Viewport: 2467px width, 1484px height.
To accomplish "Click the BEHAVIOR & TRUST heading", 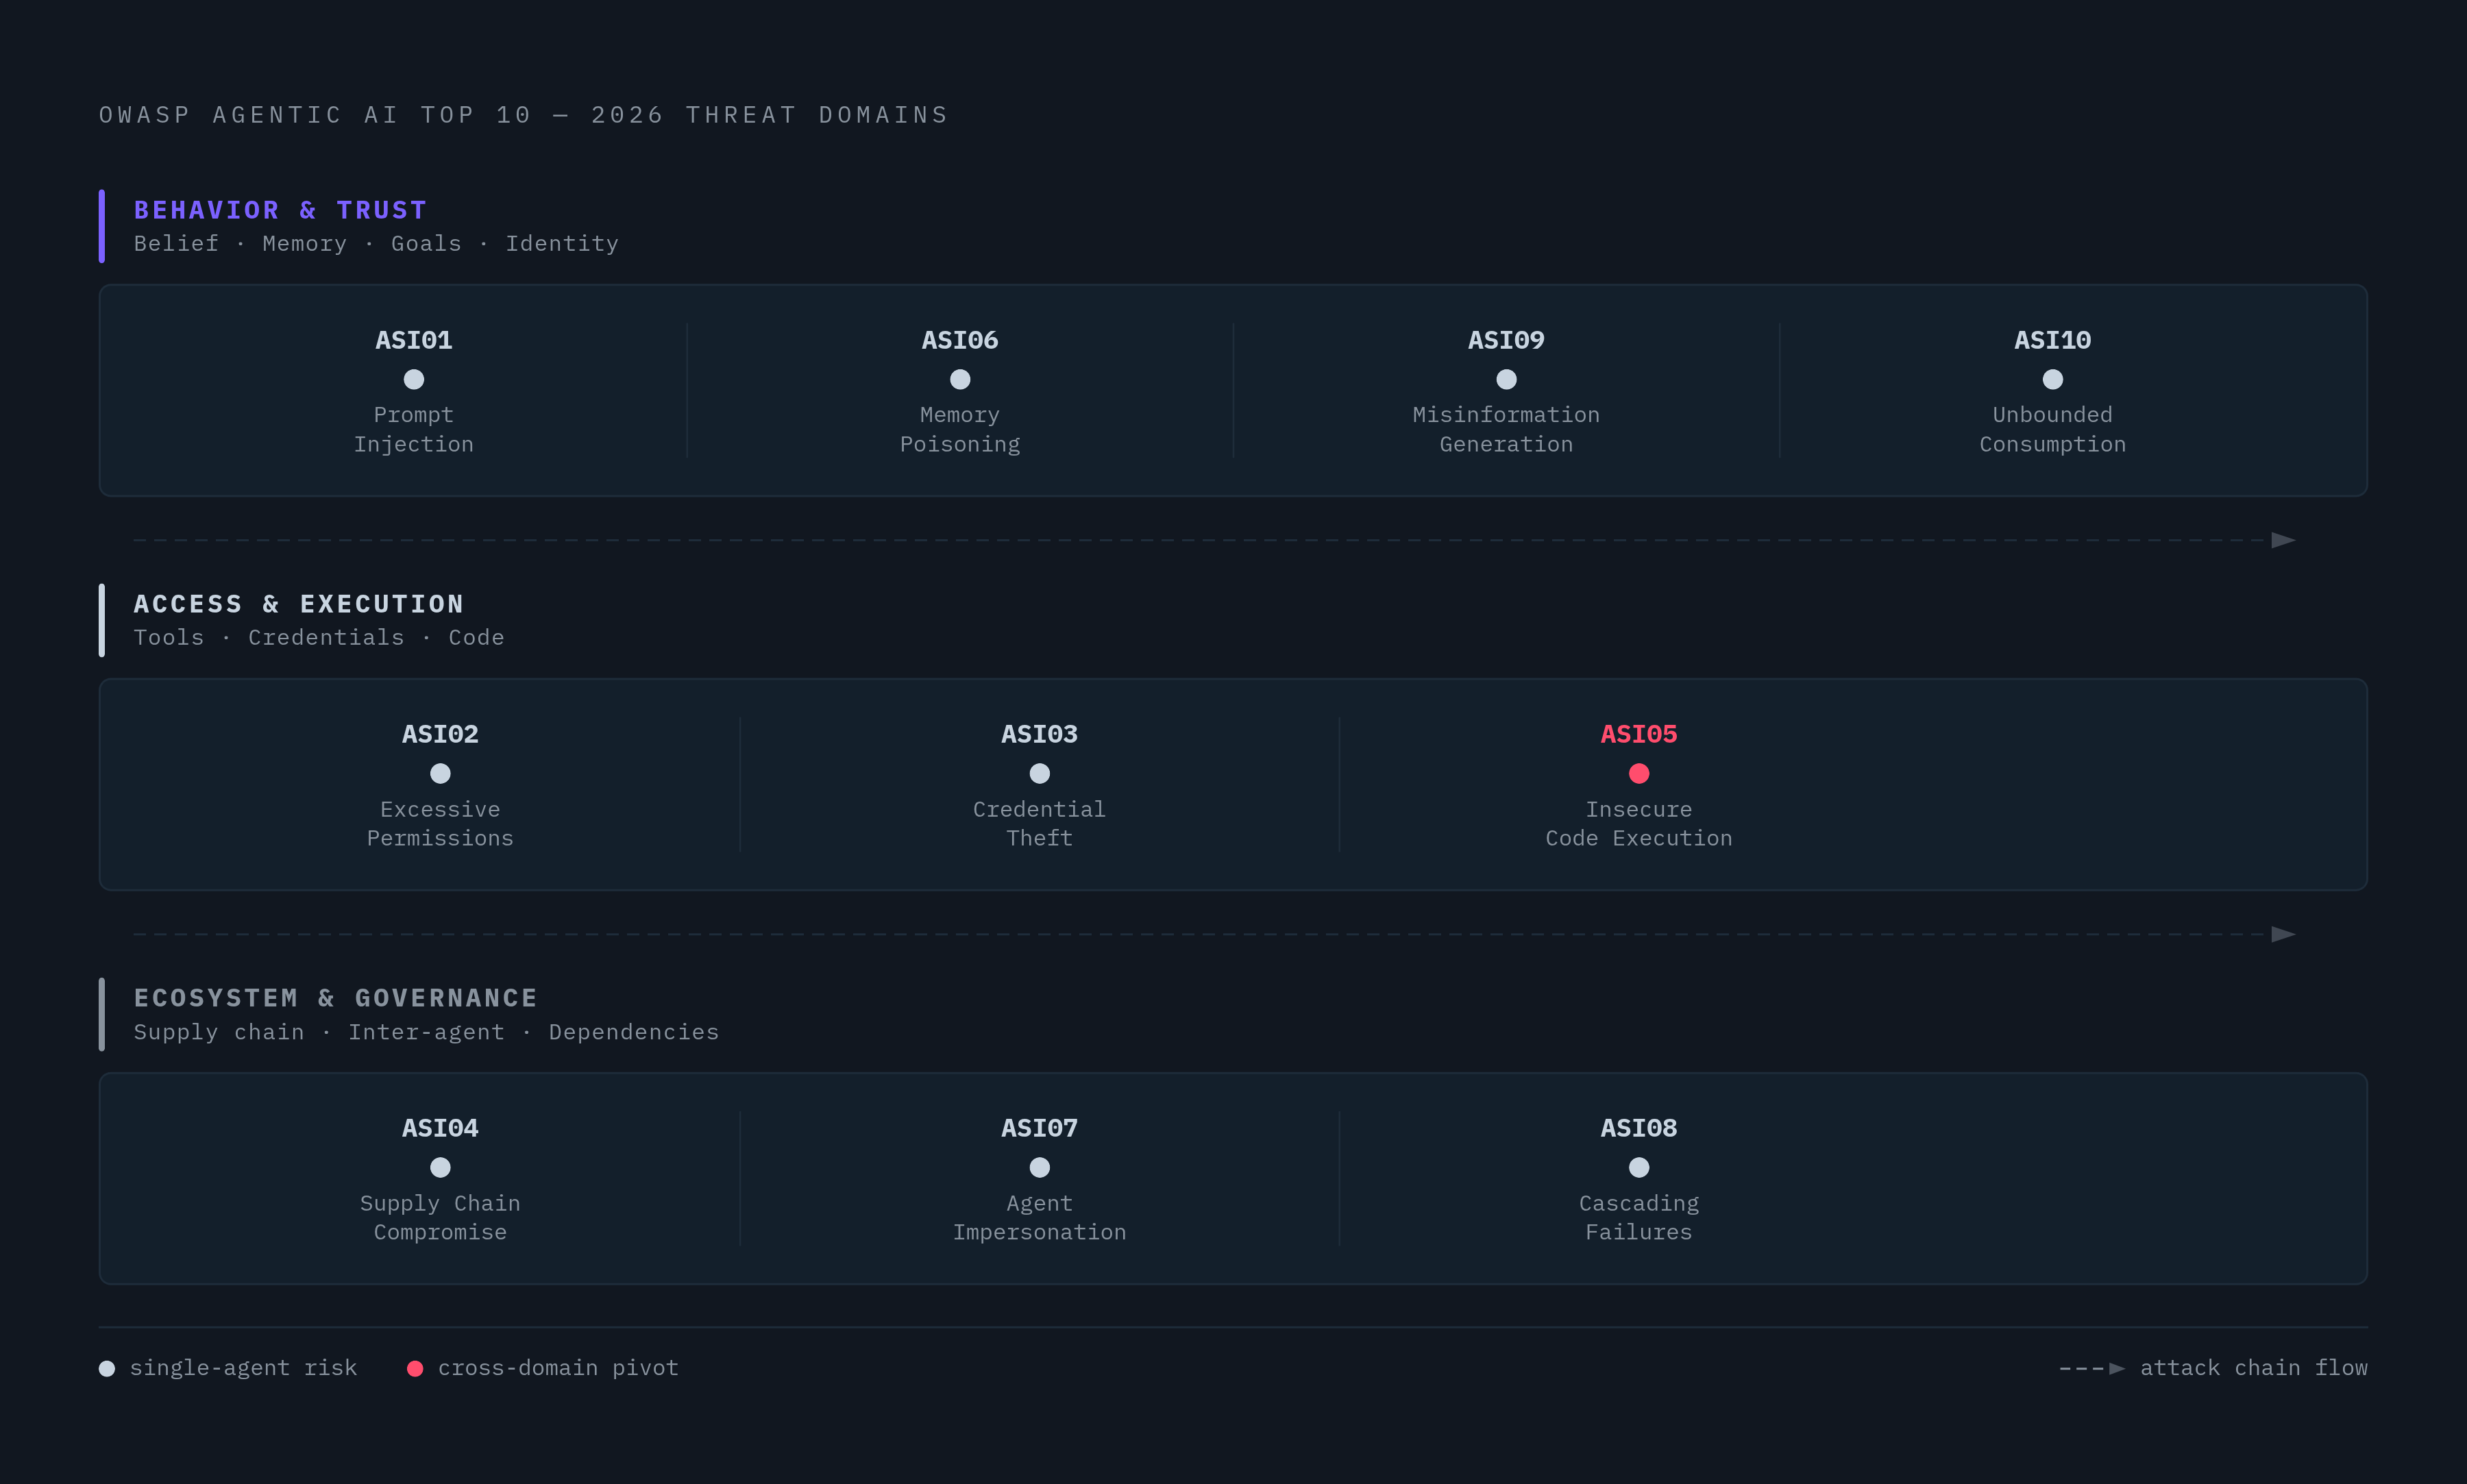I will 281,210.
